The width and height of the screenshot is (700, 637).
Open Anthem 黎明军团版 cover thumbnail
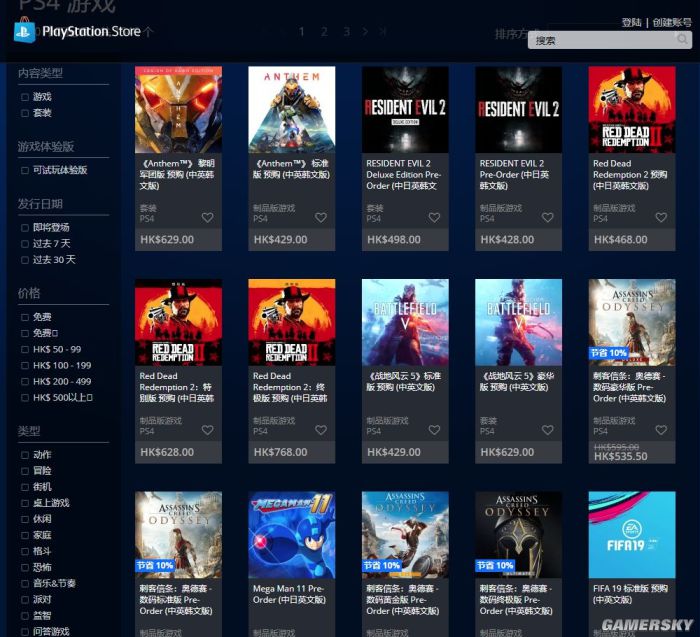point(178,110)
